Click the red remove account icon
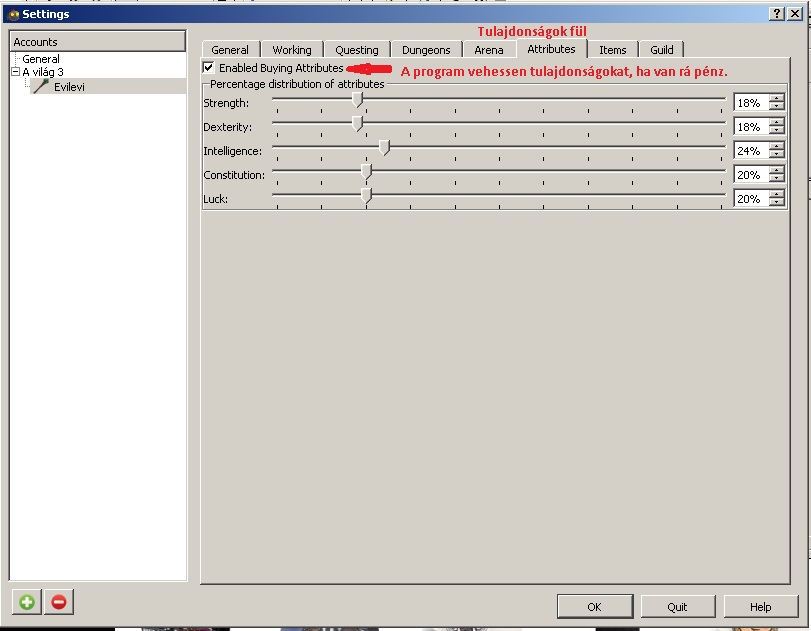The width and height of the screenshot is (811, 631). click(x=59, y=602)
